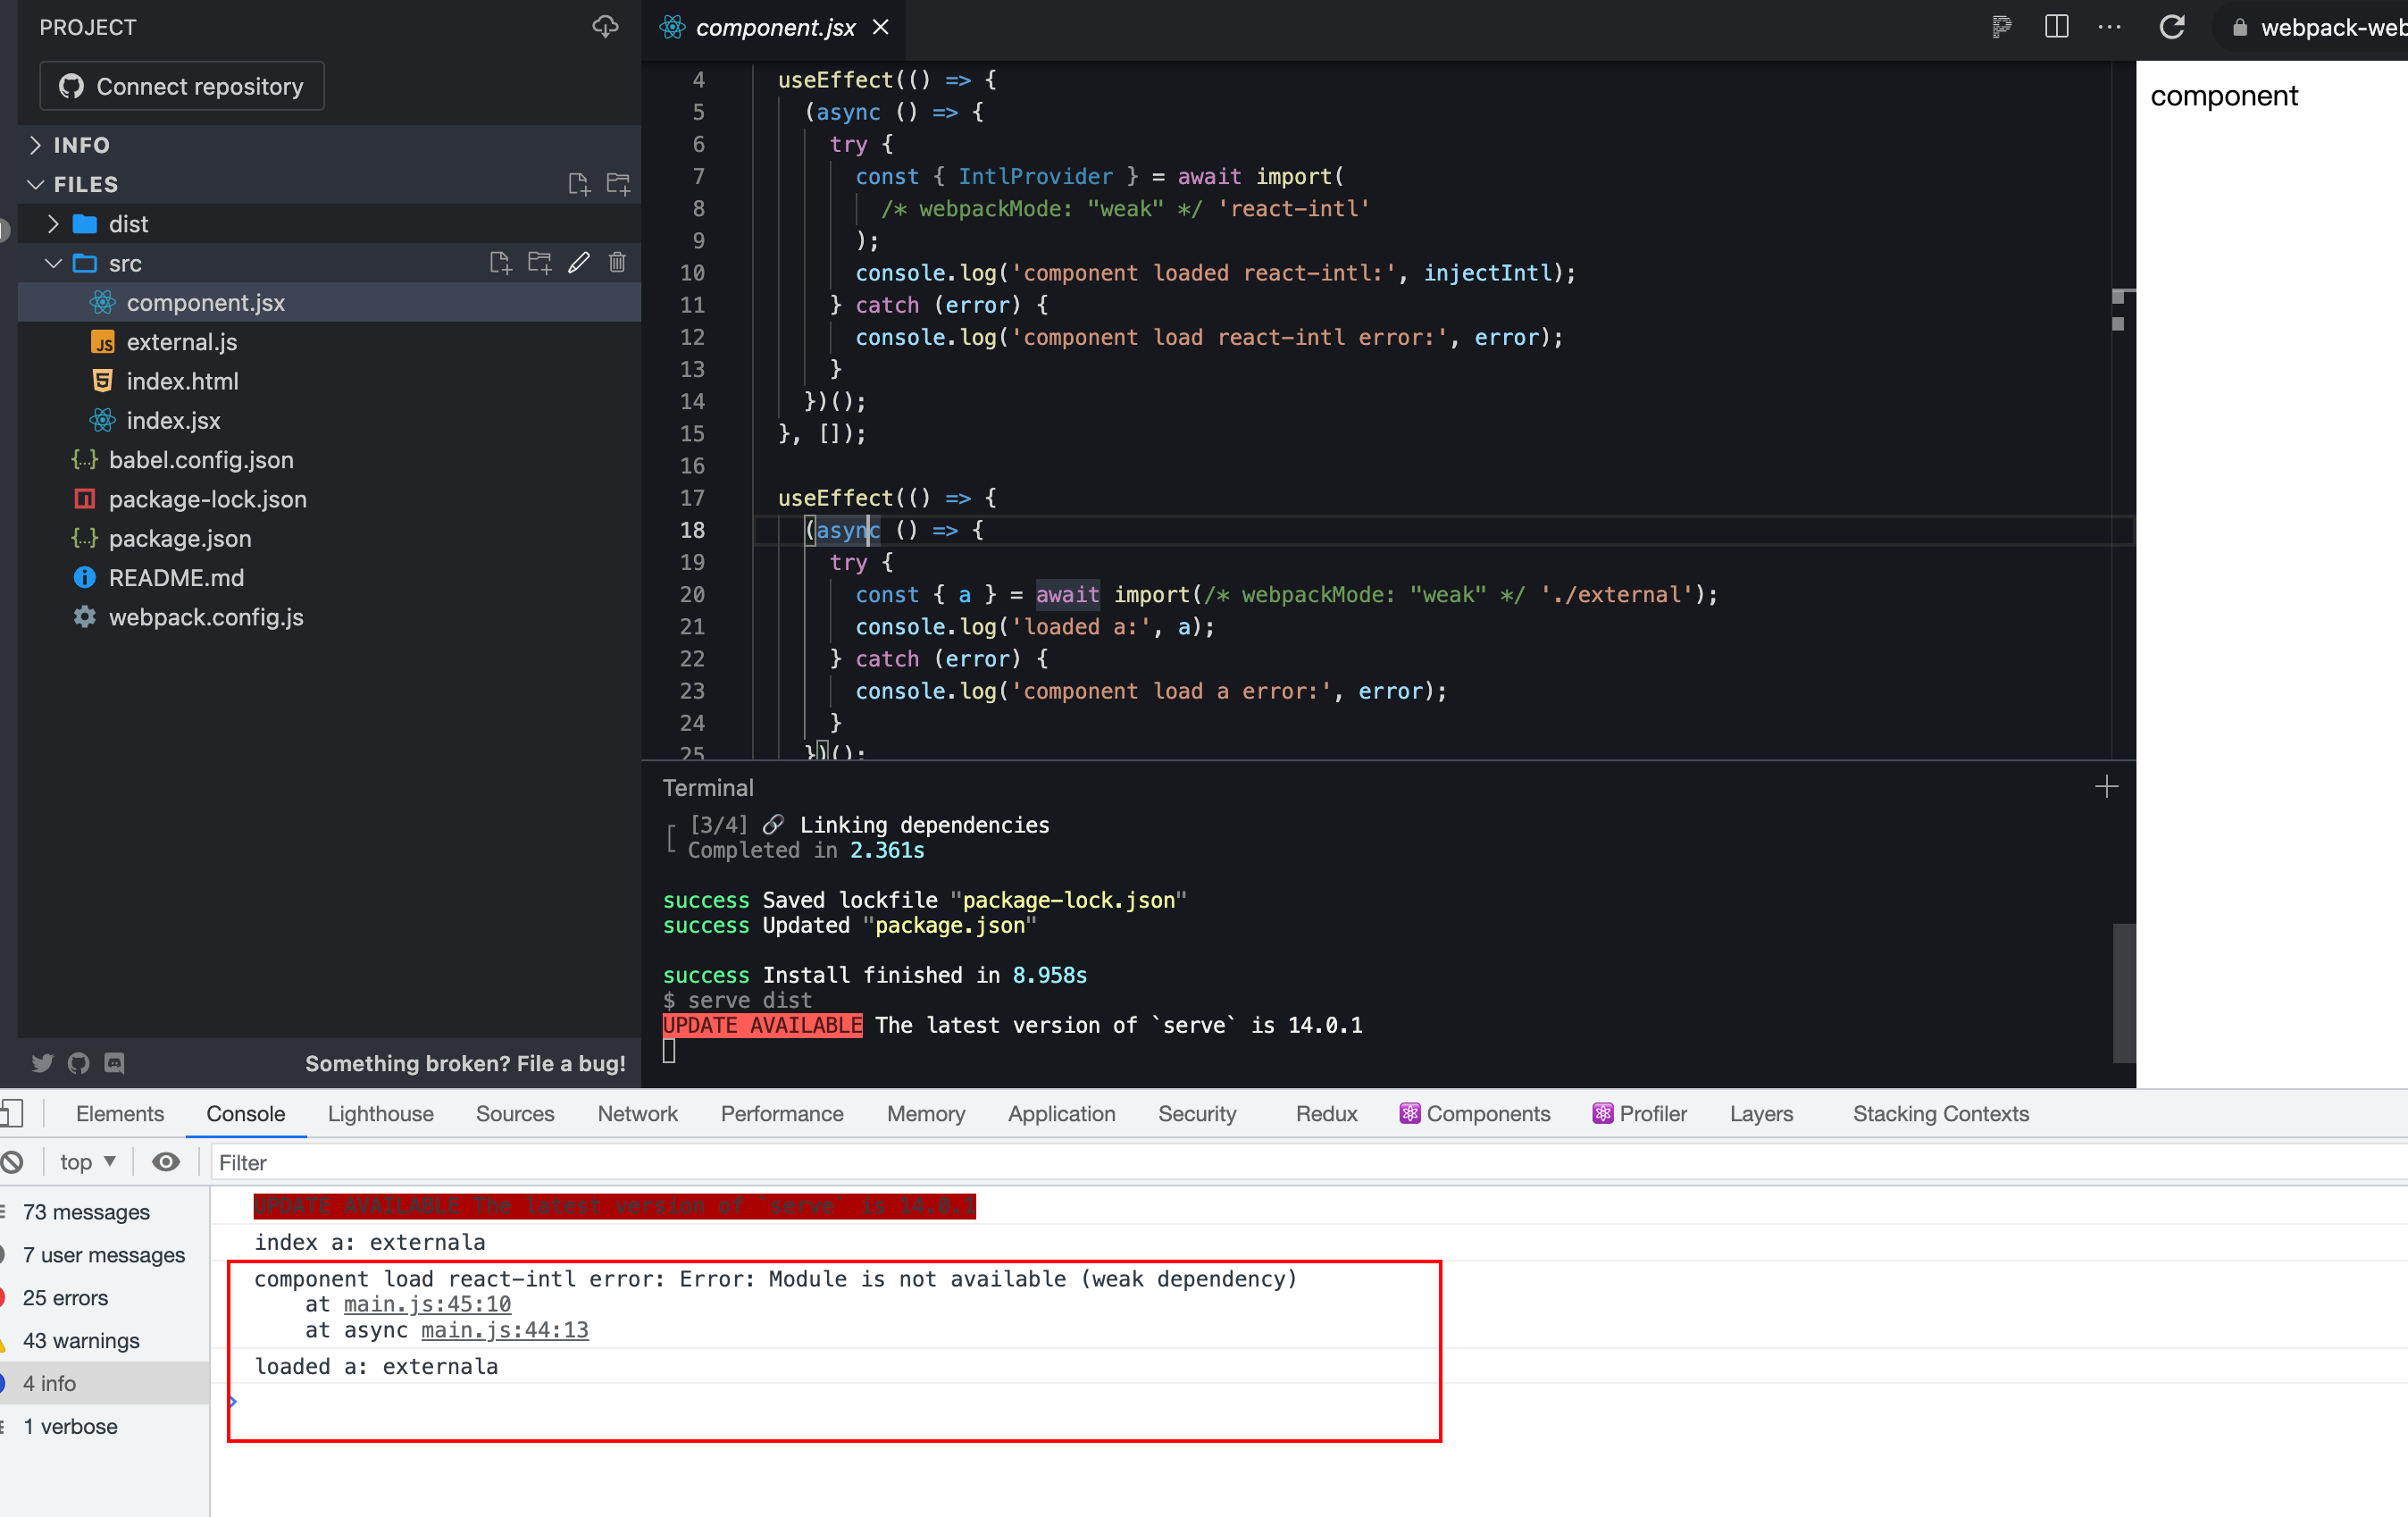Create a new file in the FILES panel
The image size is (2408, 1517).
[x=579, y=183]
